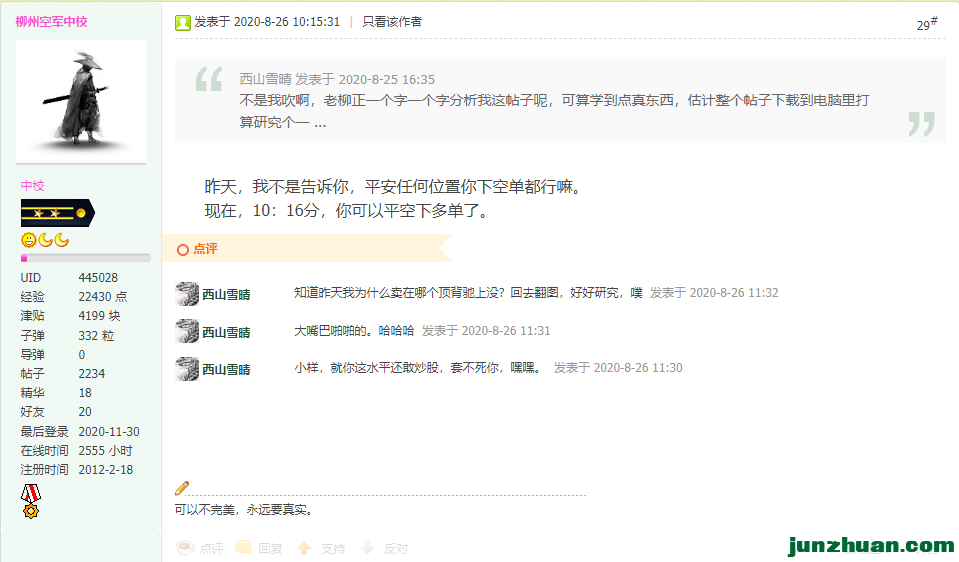959x562 pixels.
Task: Open the 29# floor number link
Action: (x=927, y=24)
